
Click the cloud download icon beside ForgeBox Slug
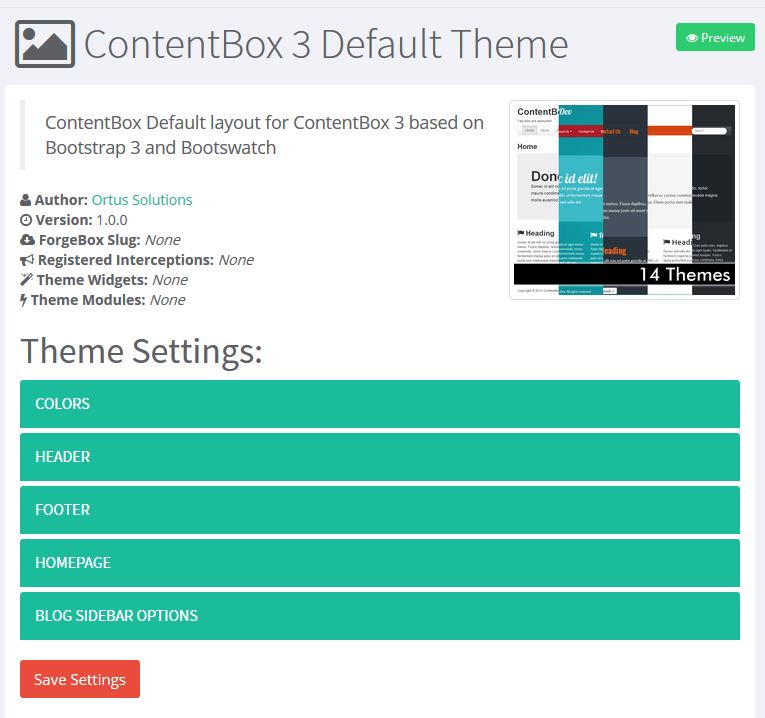27,240
